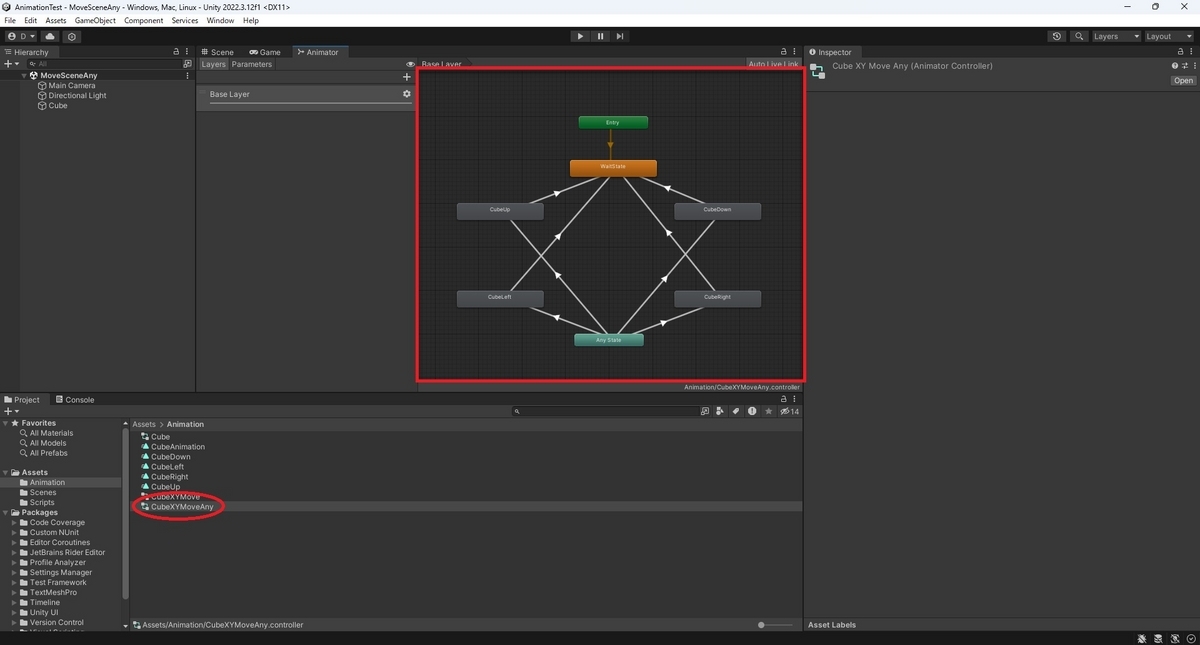Screen dimensions: 1200x645
Task: Click the Play button
Action: coord(580,36)
